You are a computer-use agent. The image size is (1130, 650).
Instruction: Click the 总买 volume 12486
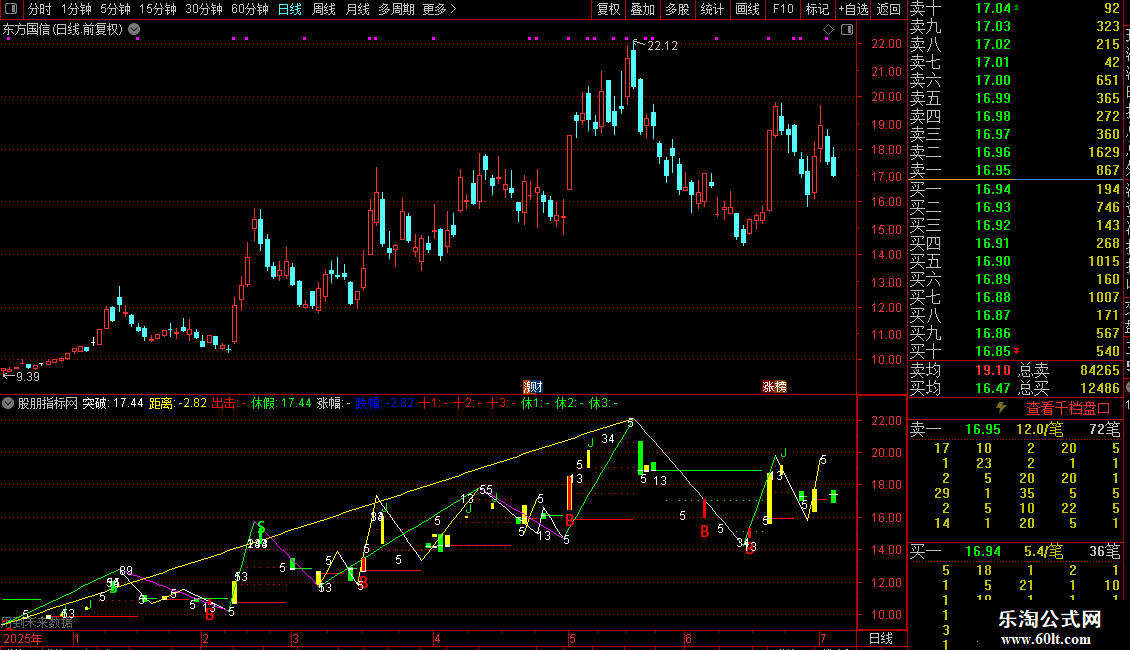coord(1100,388)
